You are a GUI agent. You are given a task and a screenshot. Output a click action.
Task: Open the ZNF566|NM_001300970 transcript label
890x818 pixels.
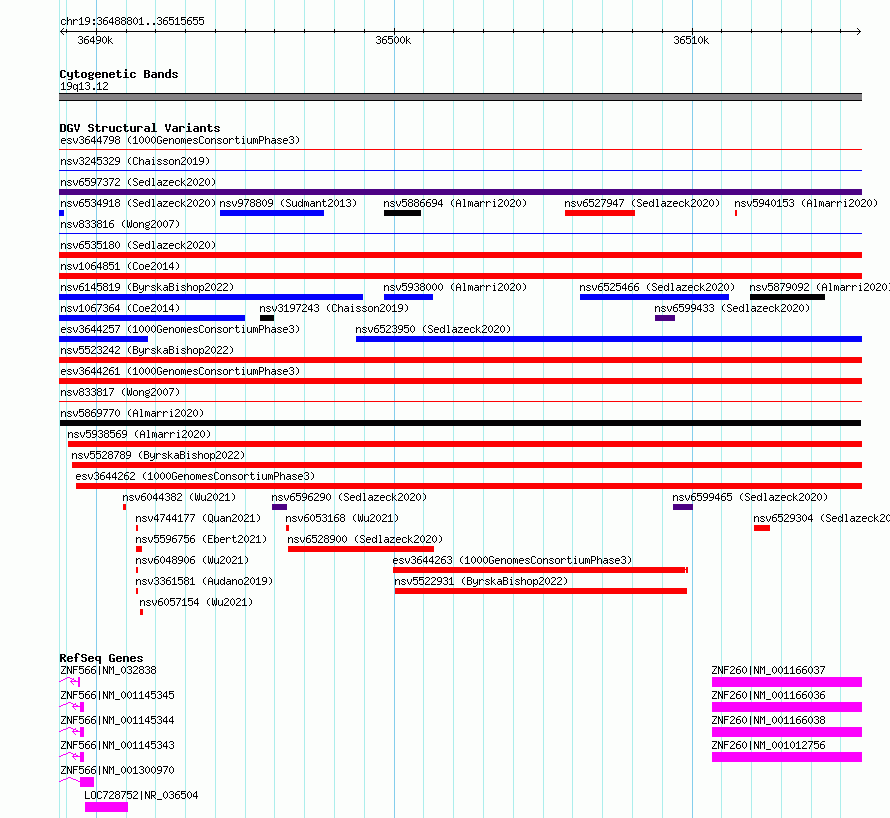coord(117,770)
